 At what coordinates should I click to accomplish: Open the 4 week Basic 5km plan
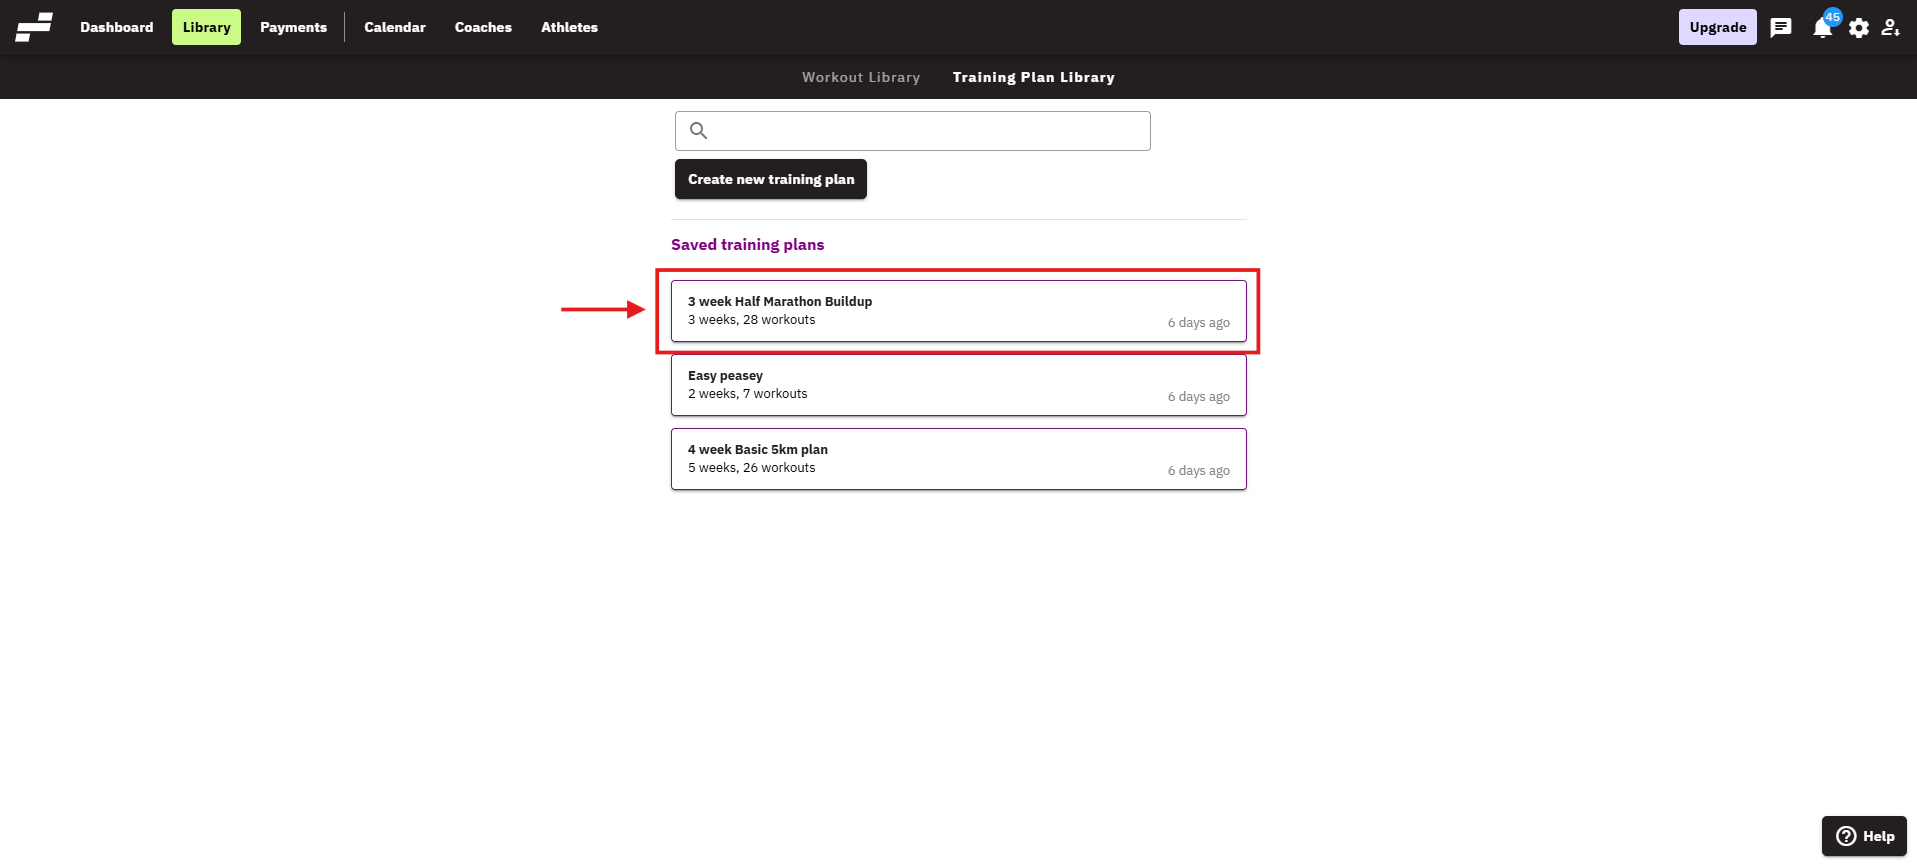click(958, 459)
